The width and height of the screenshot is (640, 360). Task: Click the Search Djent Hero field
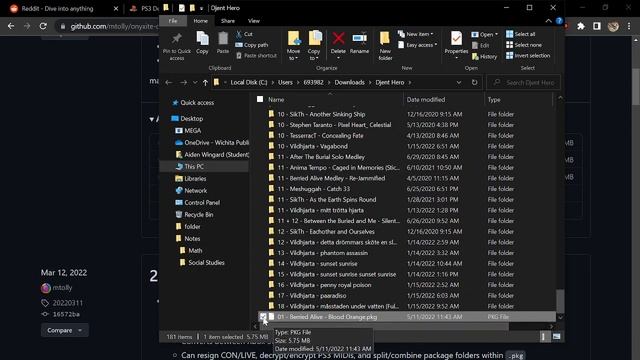coord(524,82)
